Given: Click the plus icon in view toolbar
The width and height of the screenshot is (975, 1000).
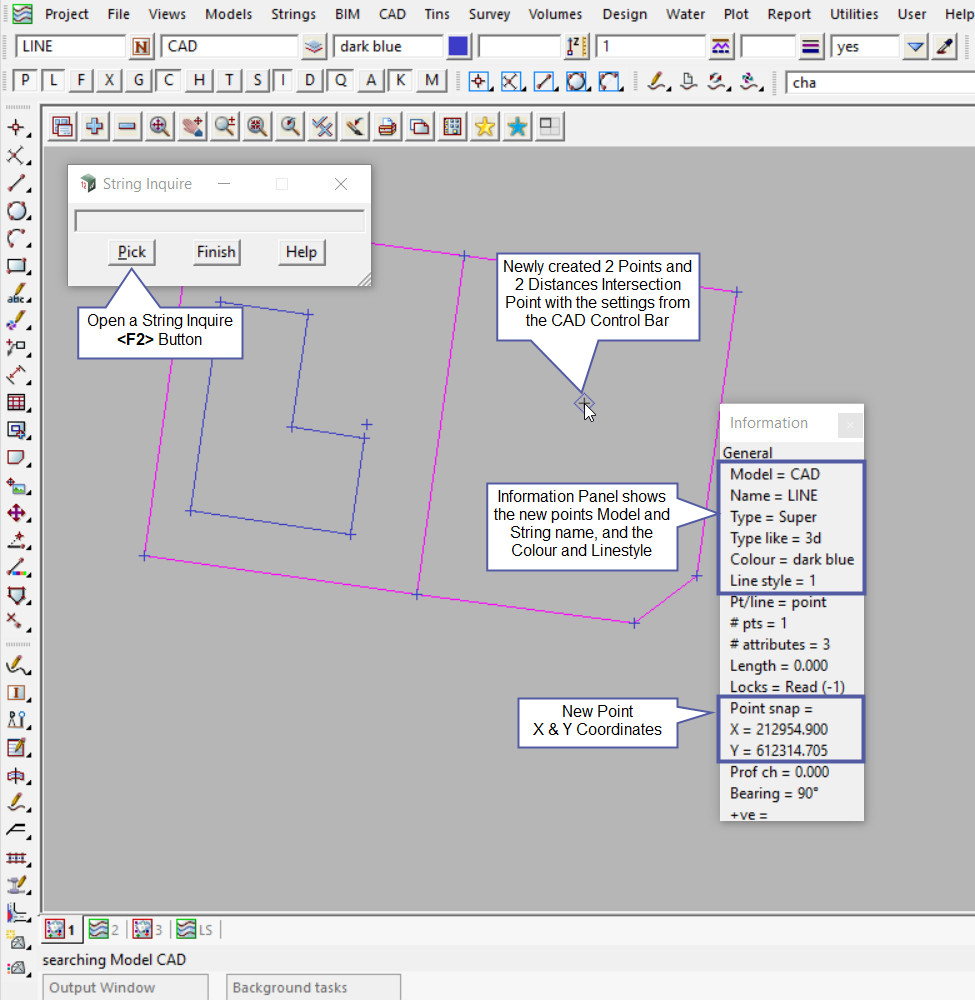Looking at the screenshot, I should (95, 126).
